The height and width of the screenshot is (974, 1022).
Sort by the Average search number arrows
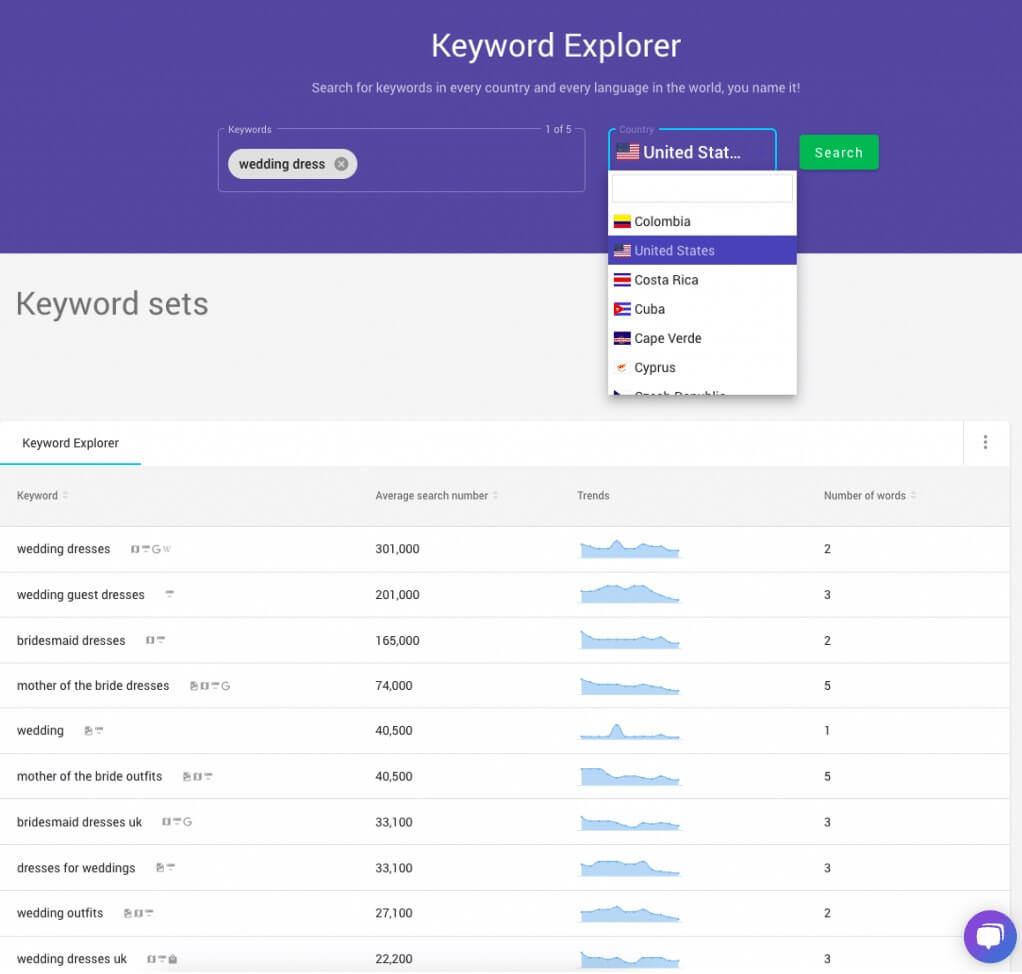coord(495,495)
